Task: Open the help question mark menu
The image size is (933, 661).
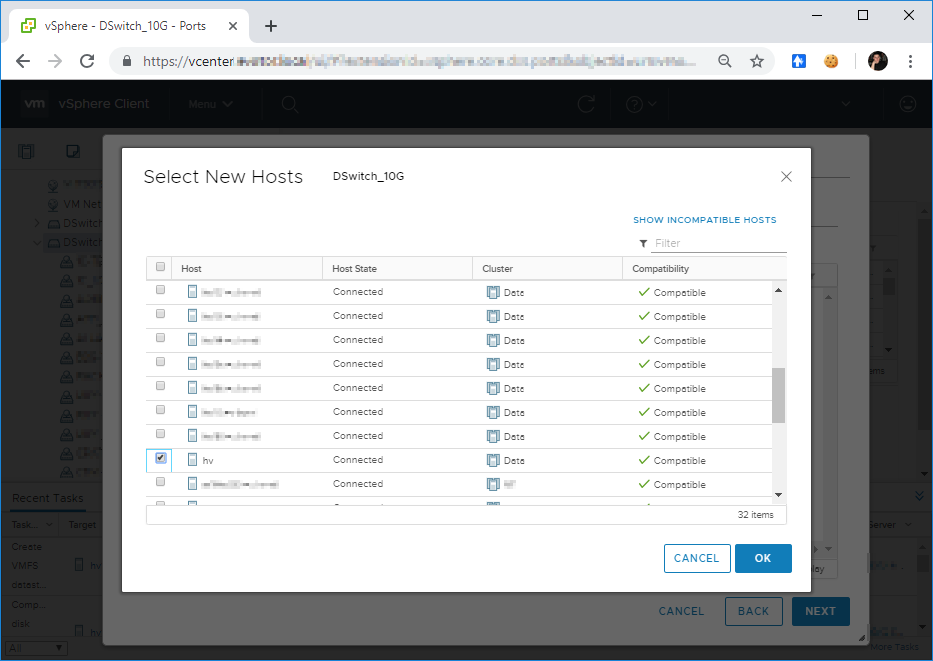Action: click(641, 104)
